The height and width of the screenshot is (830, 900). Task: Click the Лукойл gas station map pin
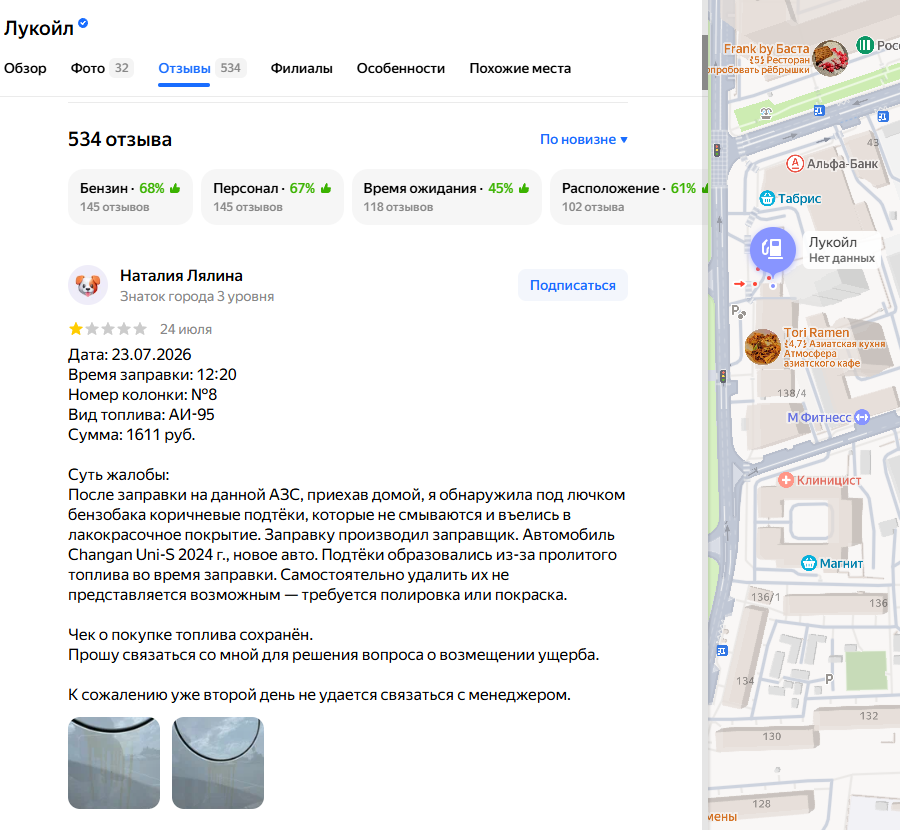tap(773, 250)
